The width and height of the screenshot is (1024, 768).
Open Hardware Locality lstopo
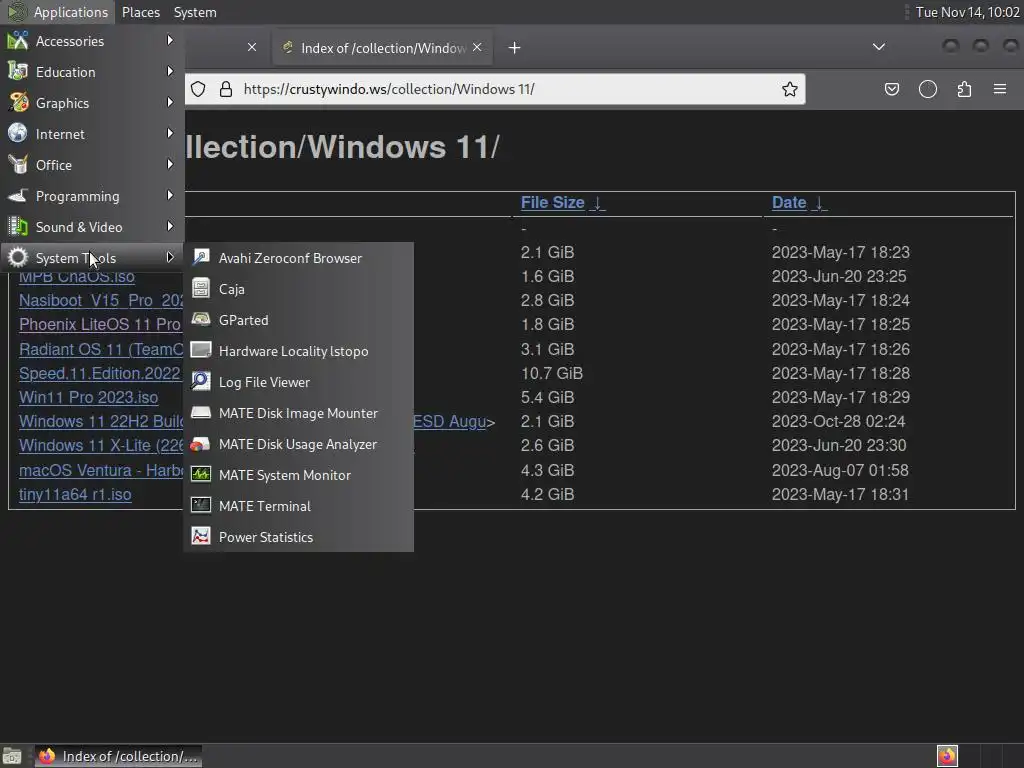(x=298, y=351)
